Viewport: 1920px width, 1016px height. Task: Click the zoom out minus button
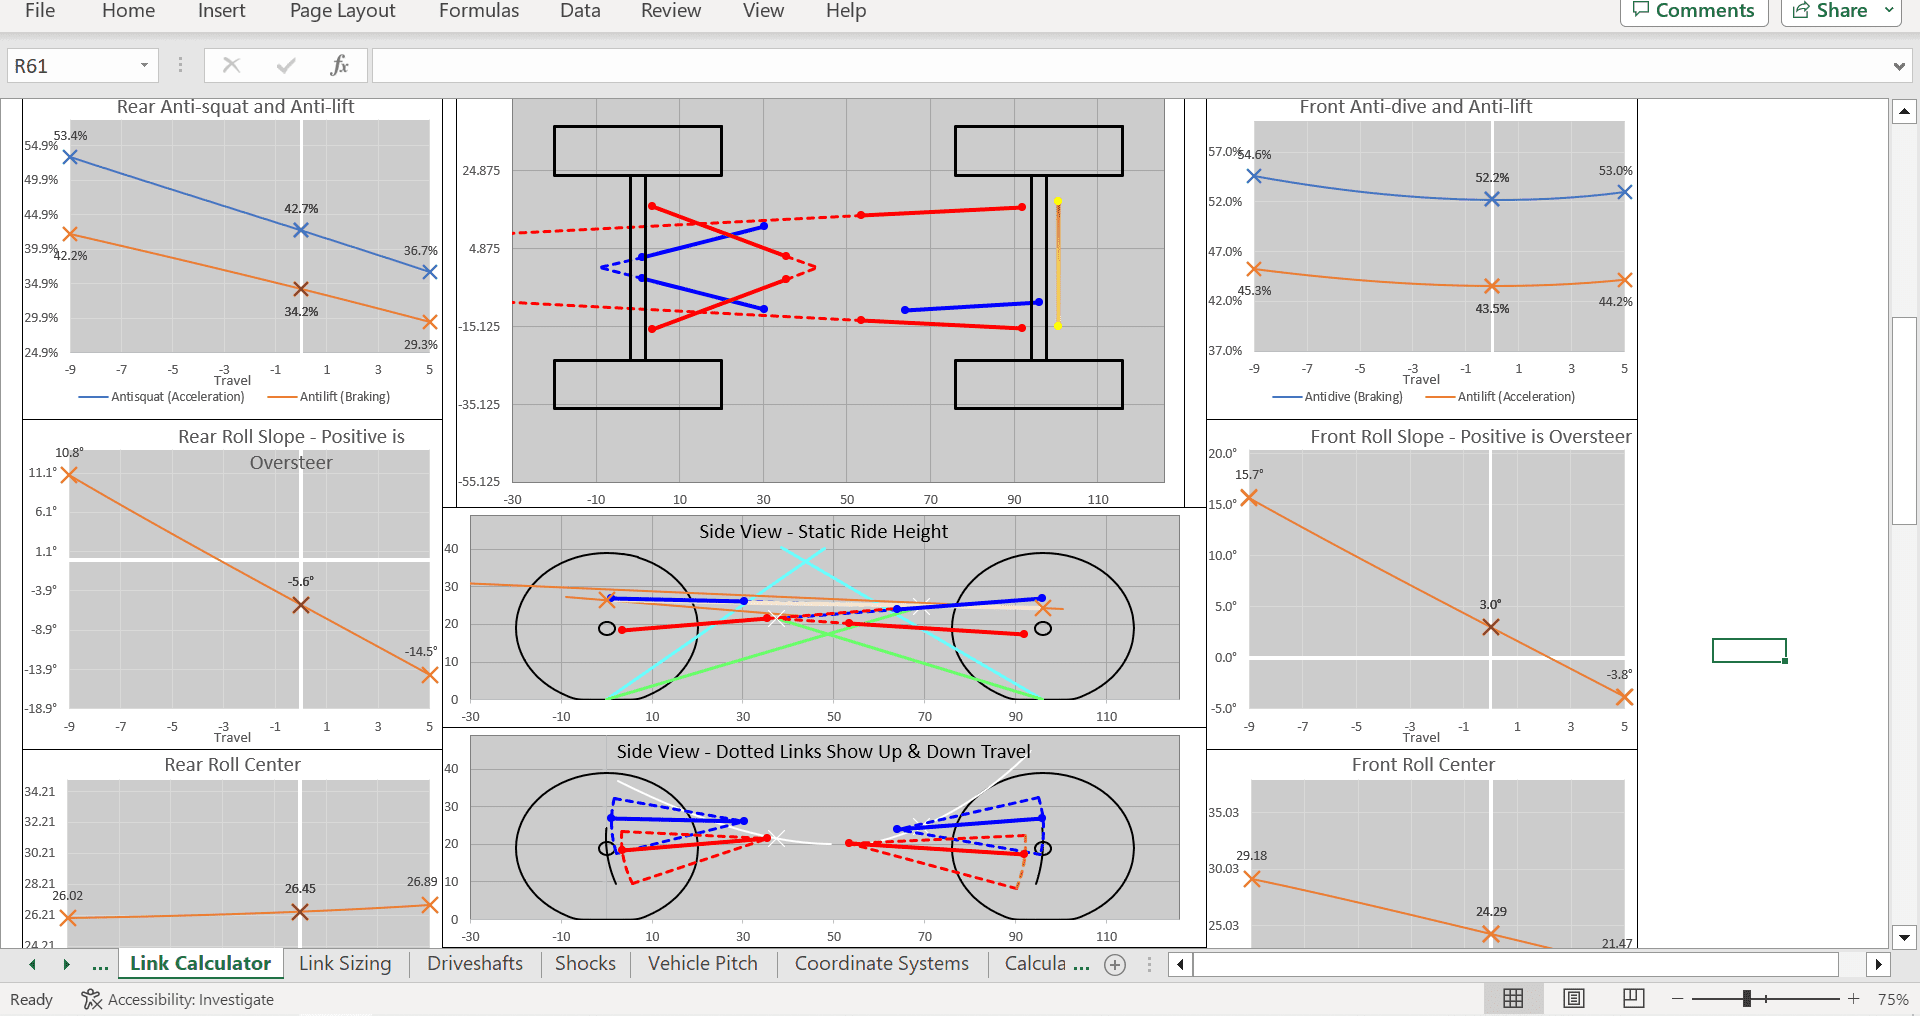1678,999
